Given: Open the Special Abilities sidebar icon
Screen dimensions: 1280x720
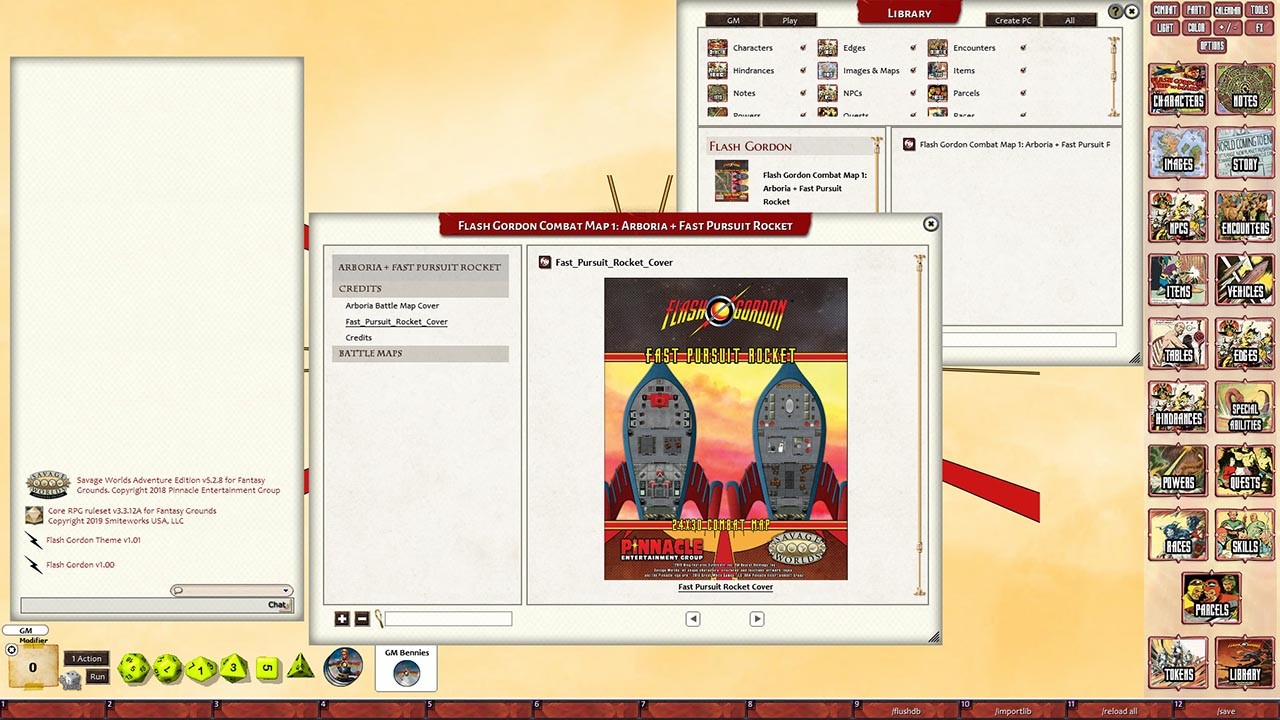Looking at the screenshot, I should [x=1244, y=409].
